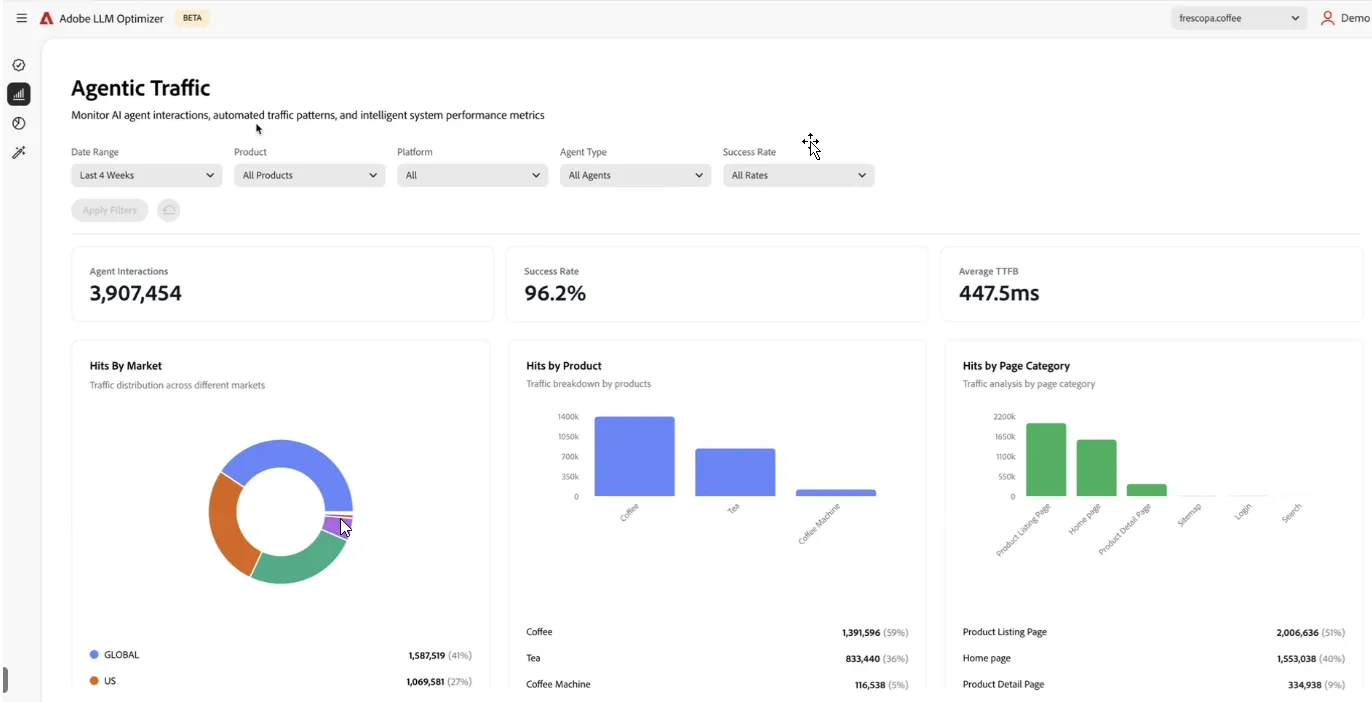Image resolution: width=1372 pixels, height=702 pixels.
Task: Open the checkmark badge sidebar page
Action: tap(18, 65)
